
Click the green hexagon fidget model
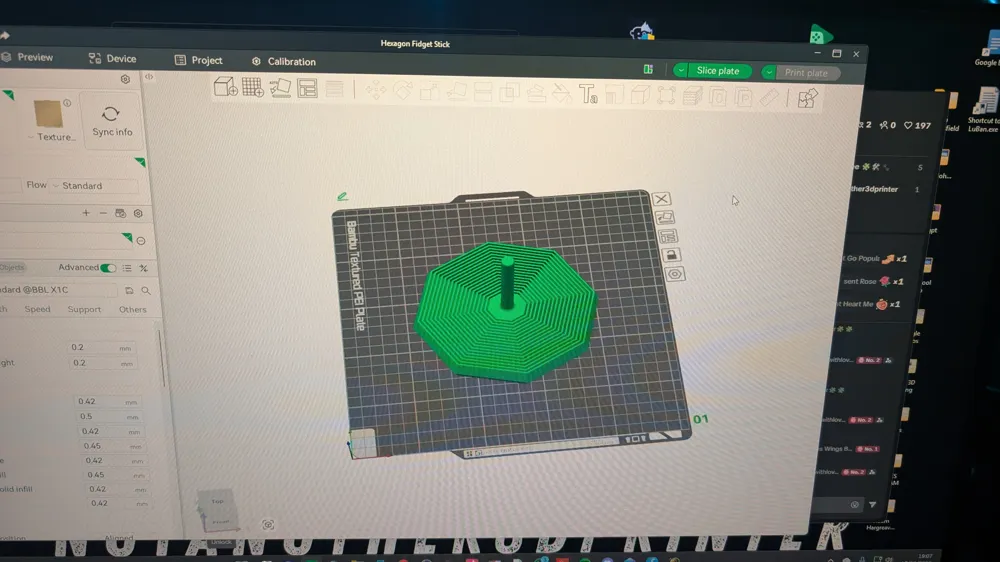click(x=506, y=312)
